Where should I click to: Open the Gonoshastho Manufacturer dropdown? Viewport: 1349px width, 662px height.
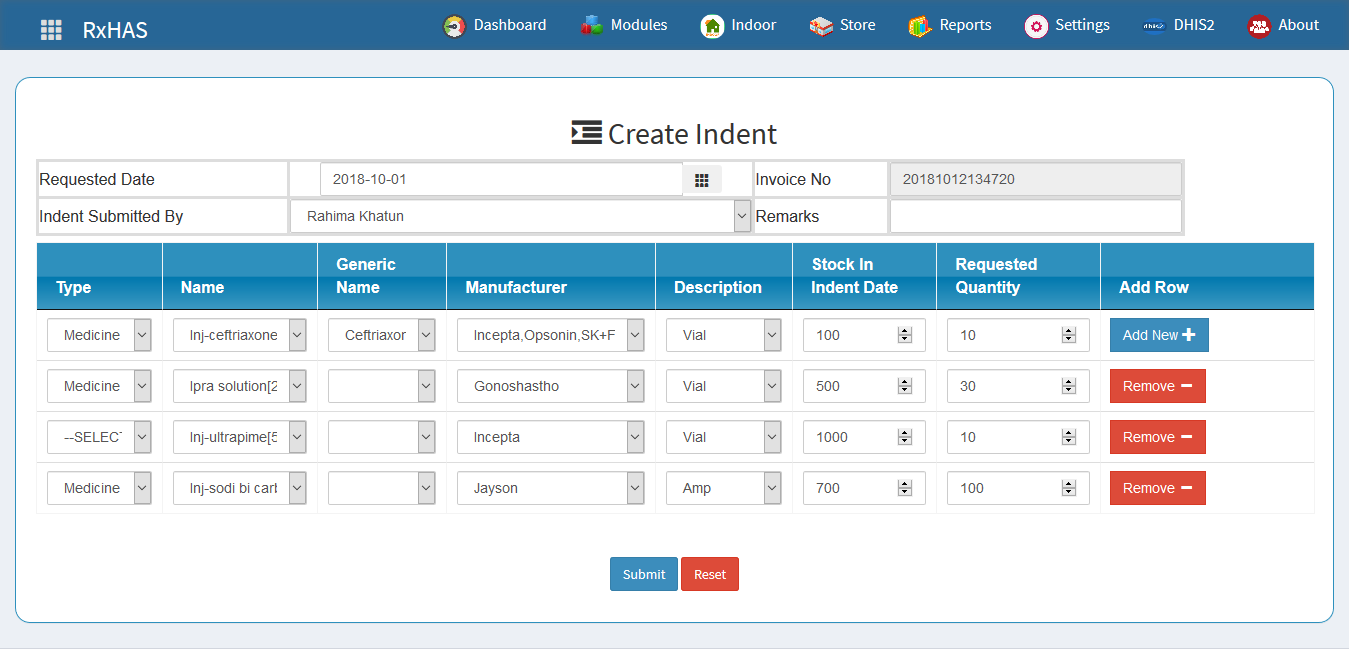[551, 386]
